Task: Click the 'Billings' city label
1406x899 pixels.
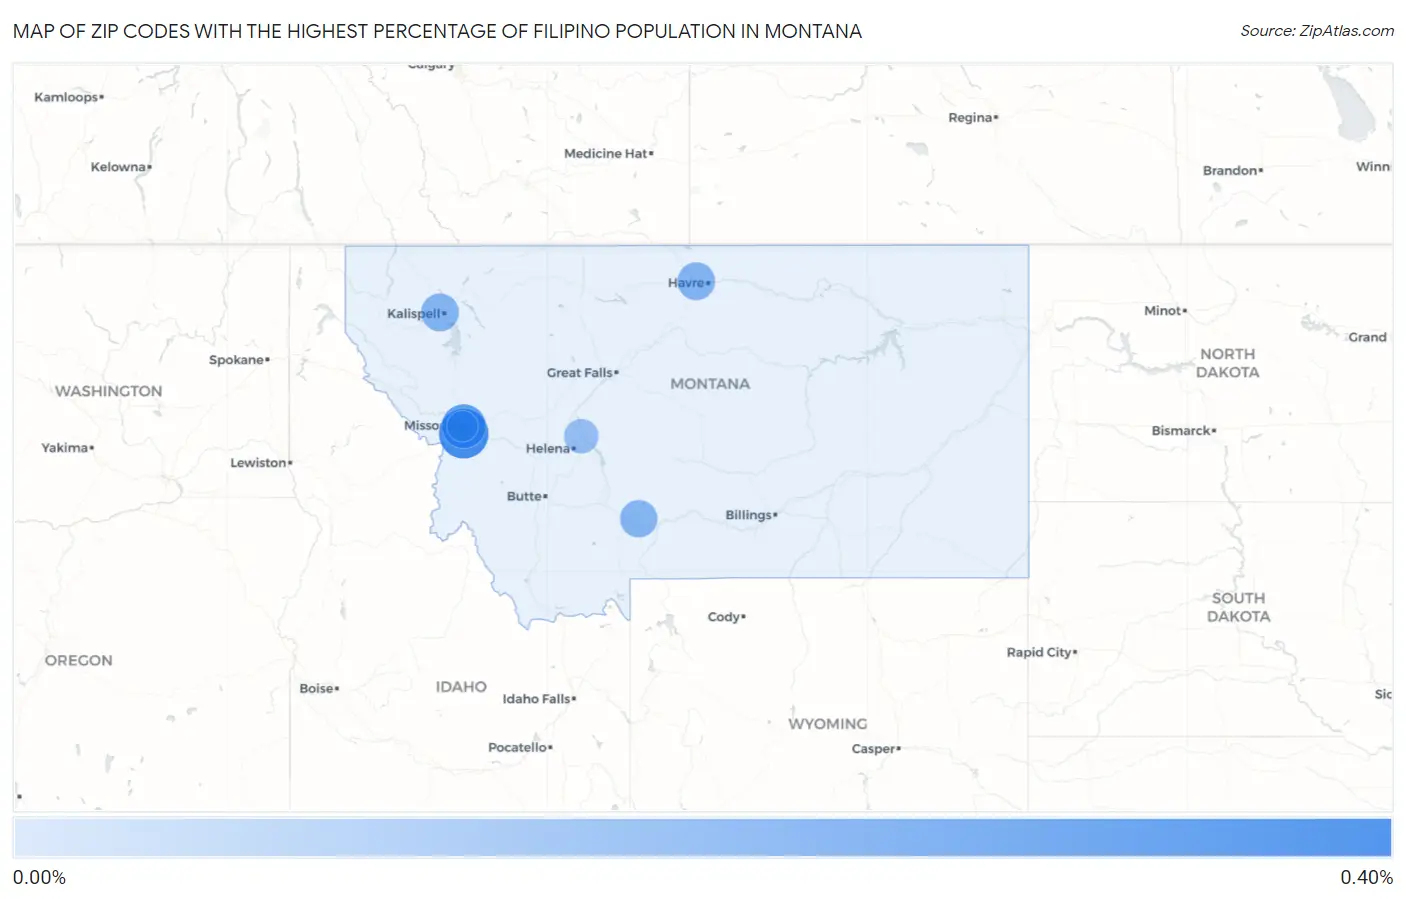Action: tap(751, 515)
